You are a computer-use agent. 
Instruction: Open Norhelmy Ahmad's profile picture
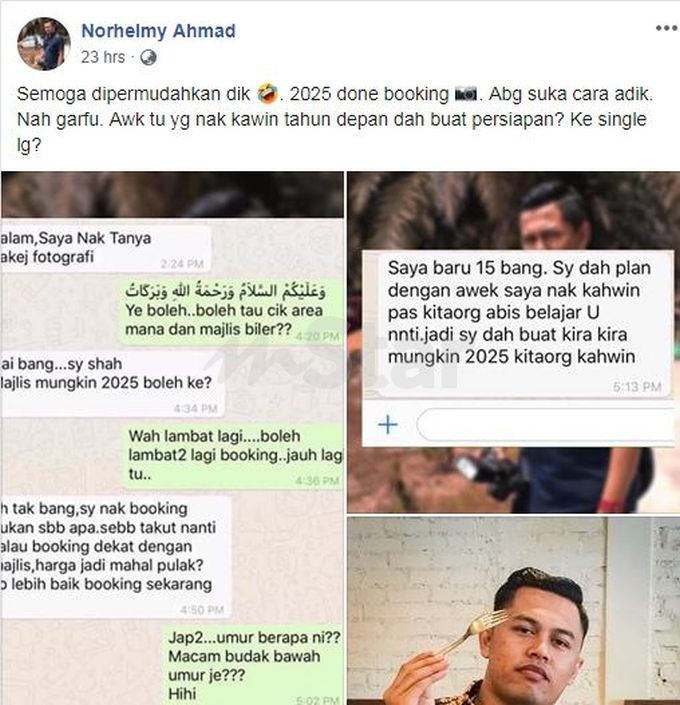point(44,44)
